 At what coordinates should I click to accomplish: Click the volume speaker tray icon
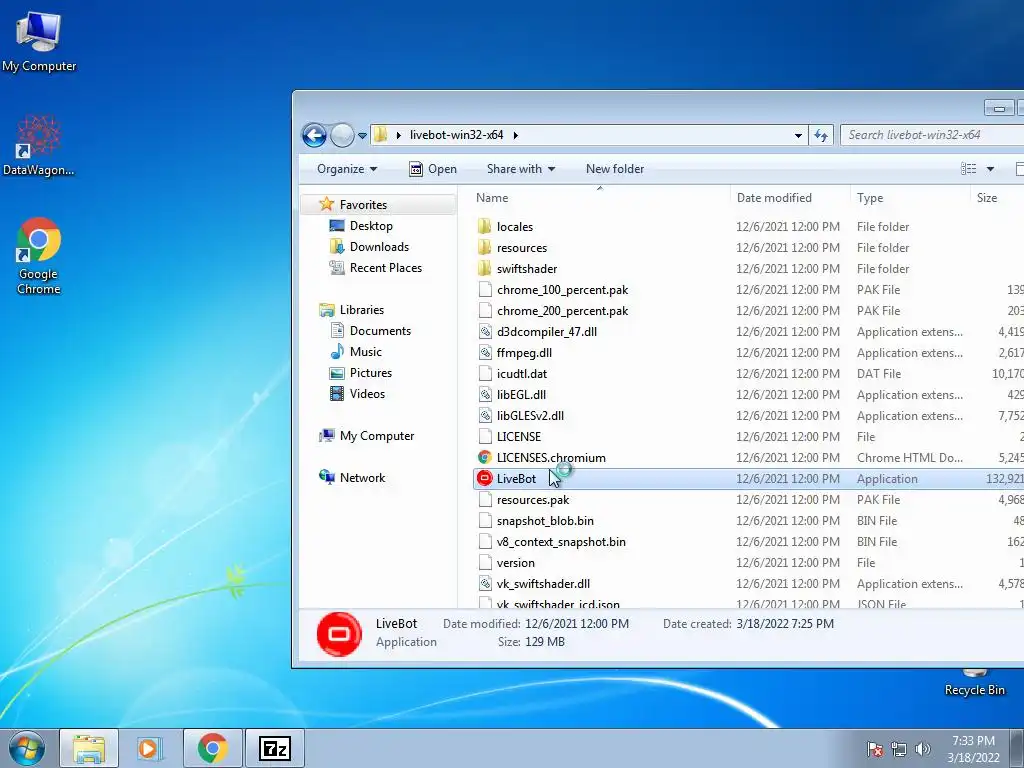923,749
